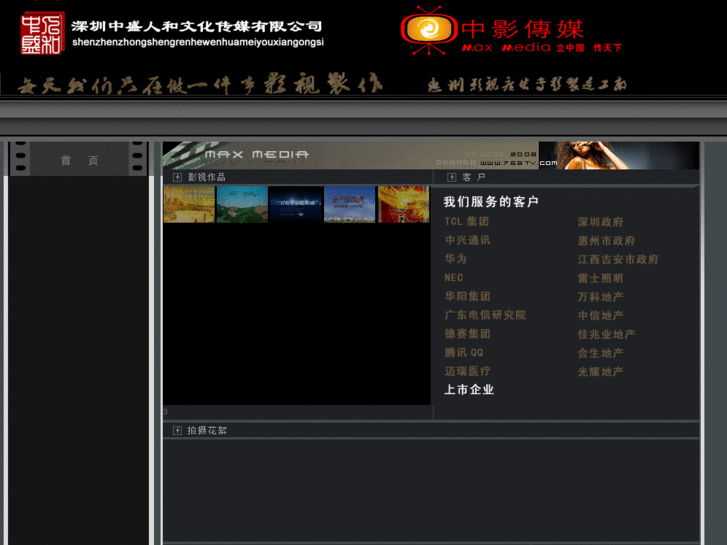Select 迈瑞医疗 client
The height and width of the screenshot is (545, 727).
click(467, 371)
